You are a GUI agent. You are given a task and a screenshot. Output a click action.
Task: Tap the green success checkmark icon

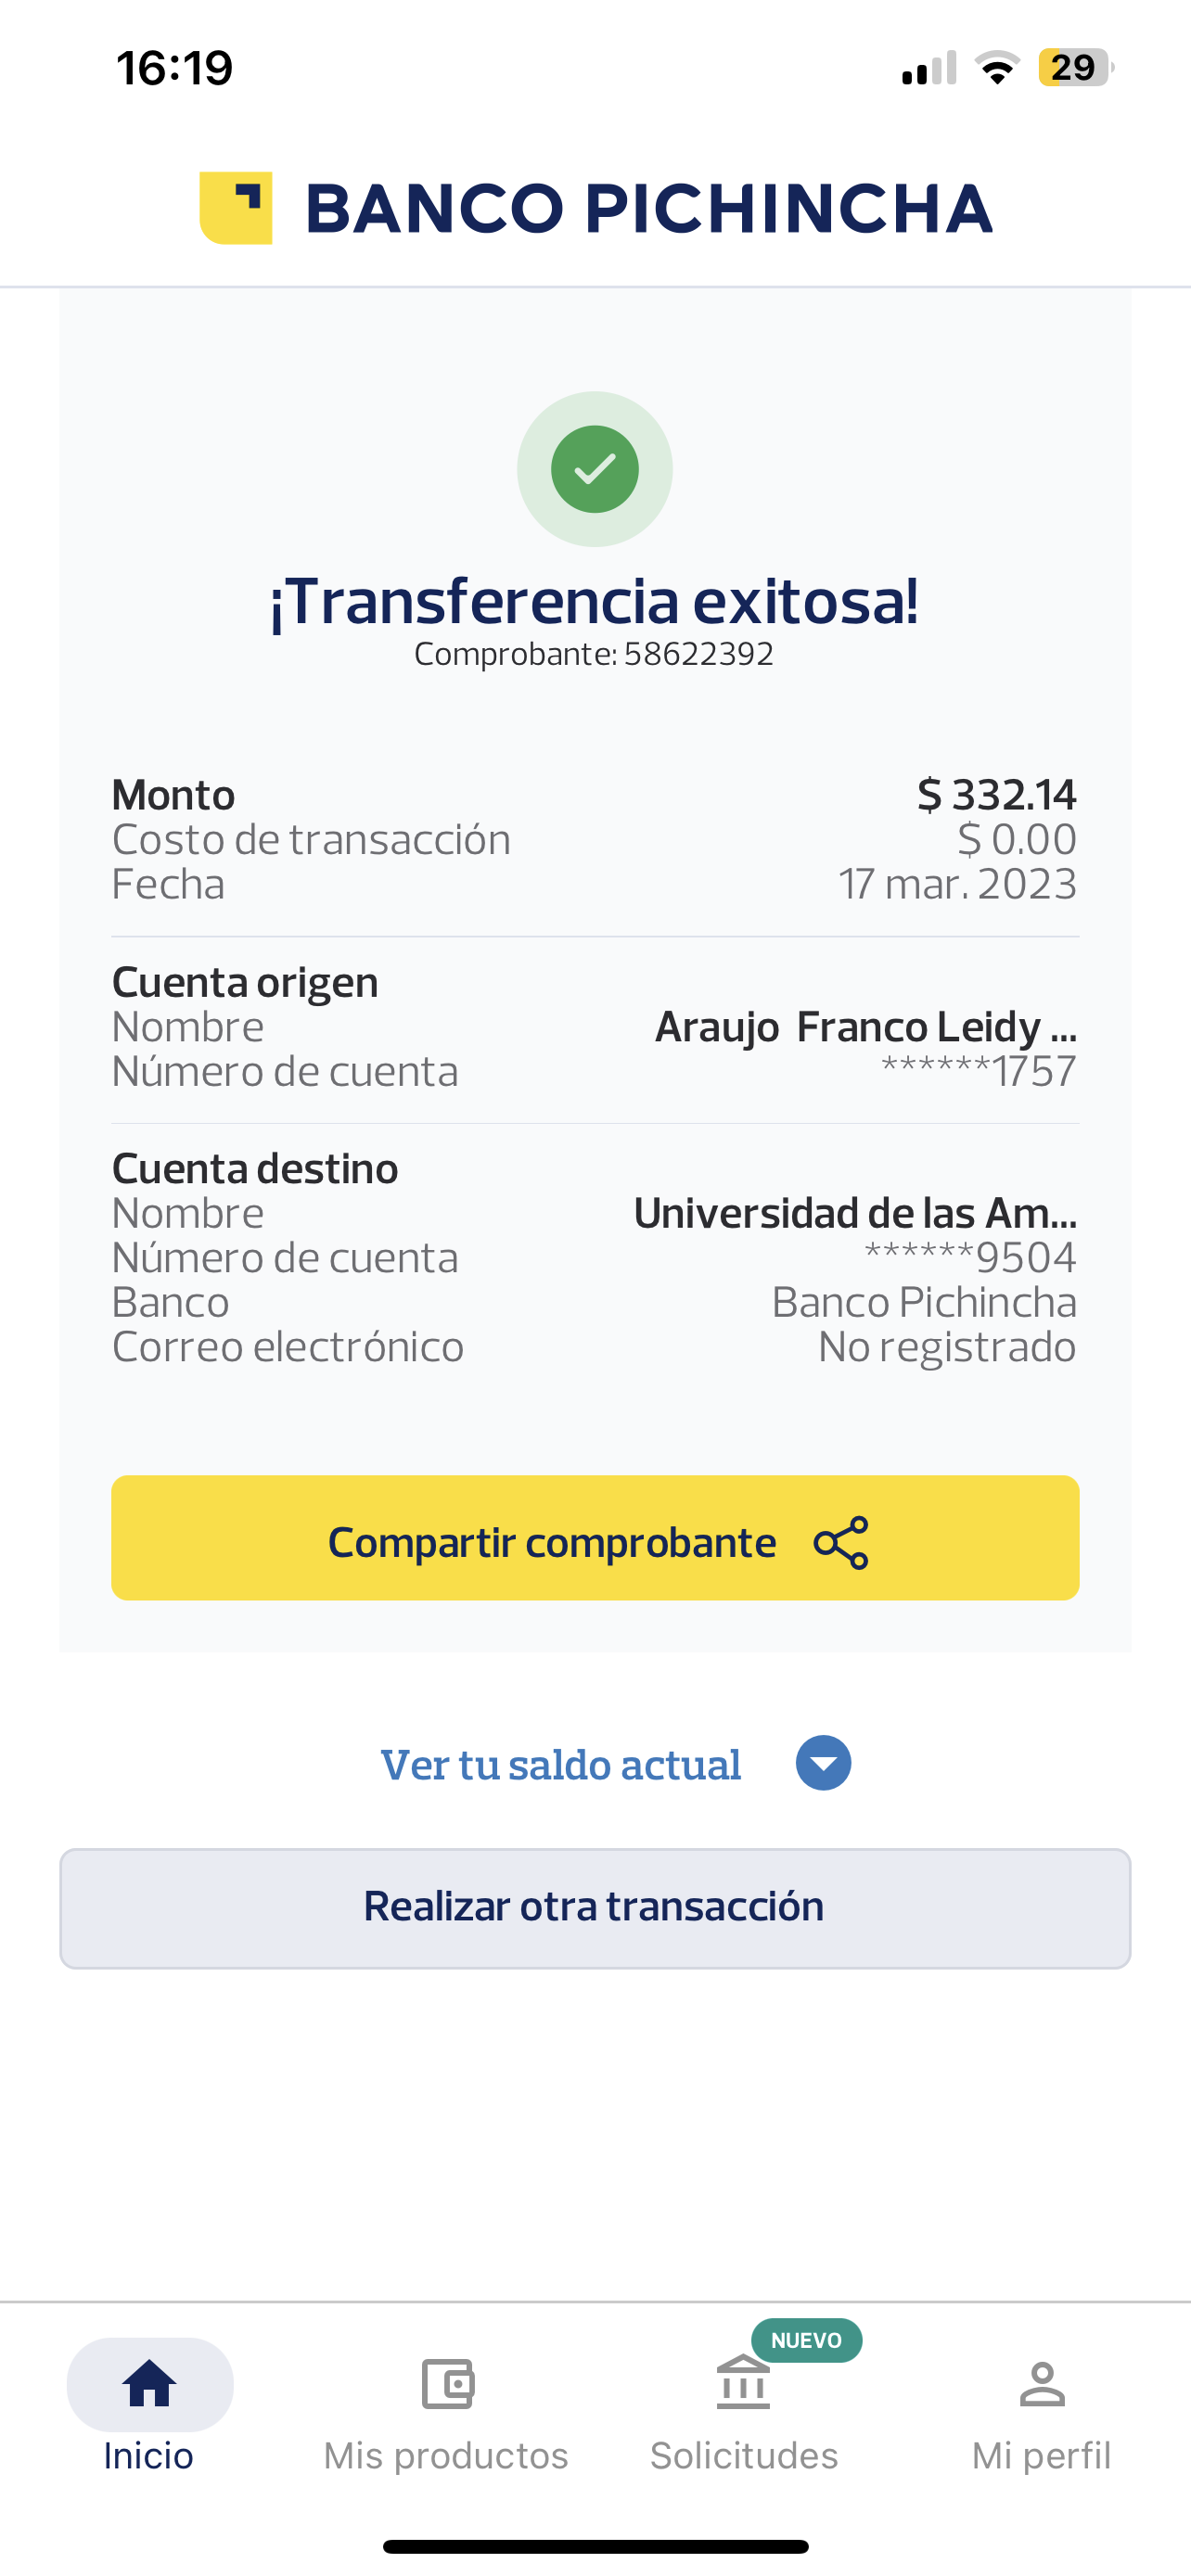tap(595, 469)
